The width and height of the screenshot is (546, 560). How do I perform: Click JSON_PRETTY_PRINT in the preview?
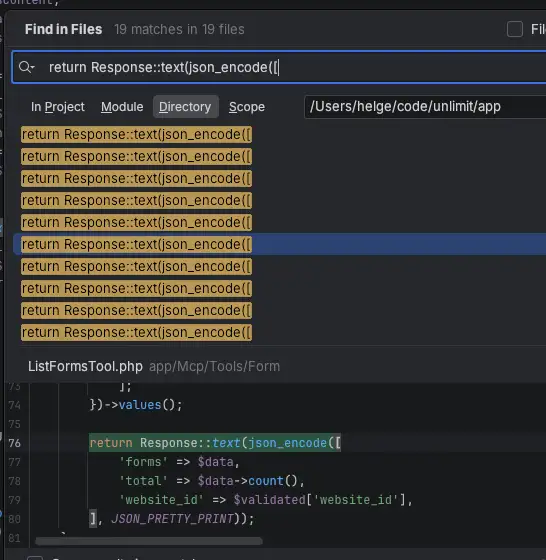point(172,519)
